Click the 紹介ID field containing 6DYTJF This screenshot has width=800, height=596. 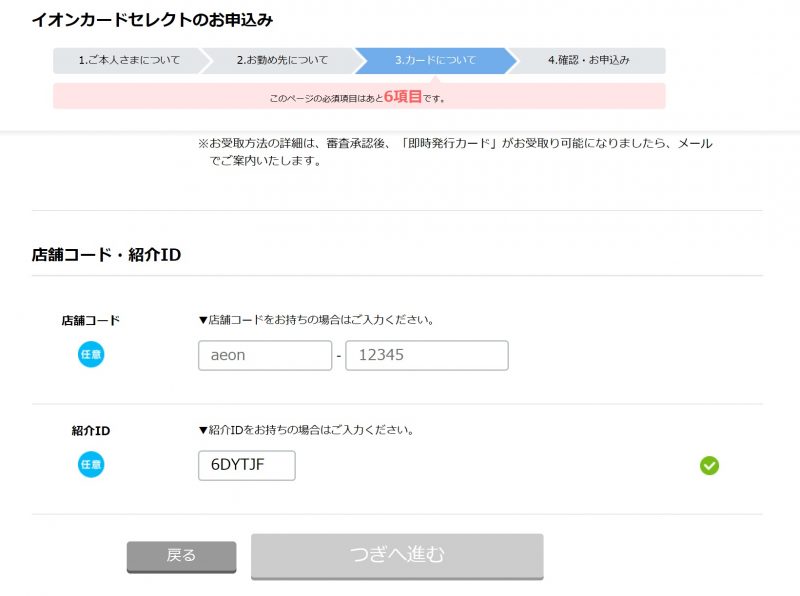tap(246, 465)
